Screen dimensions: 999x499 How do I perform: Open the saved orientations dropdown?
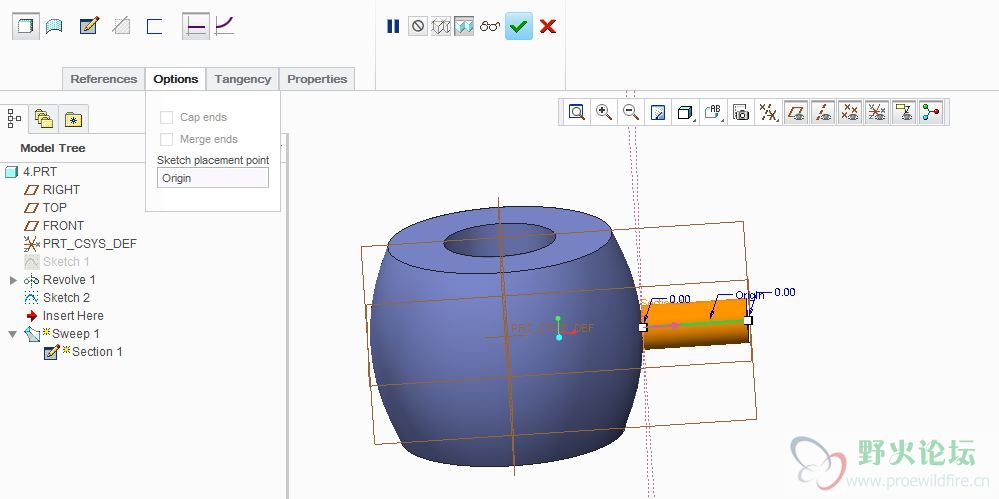click(x=713, y=113)
